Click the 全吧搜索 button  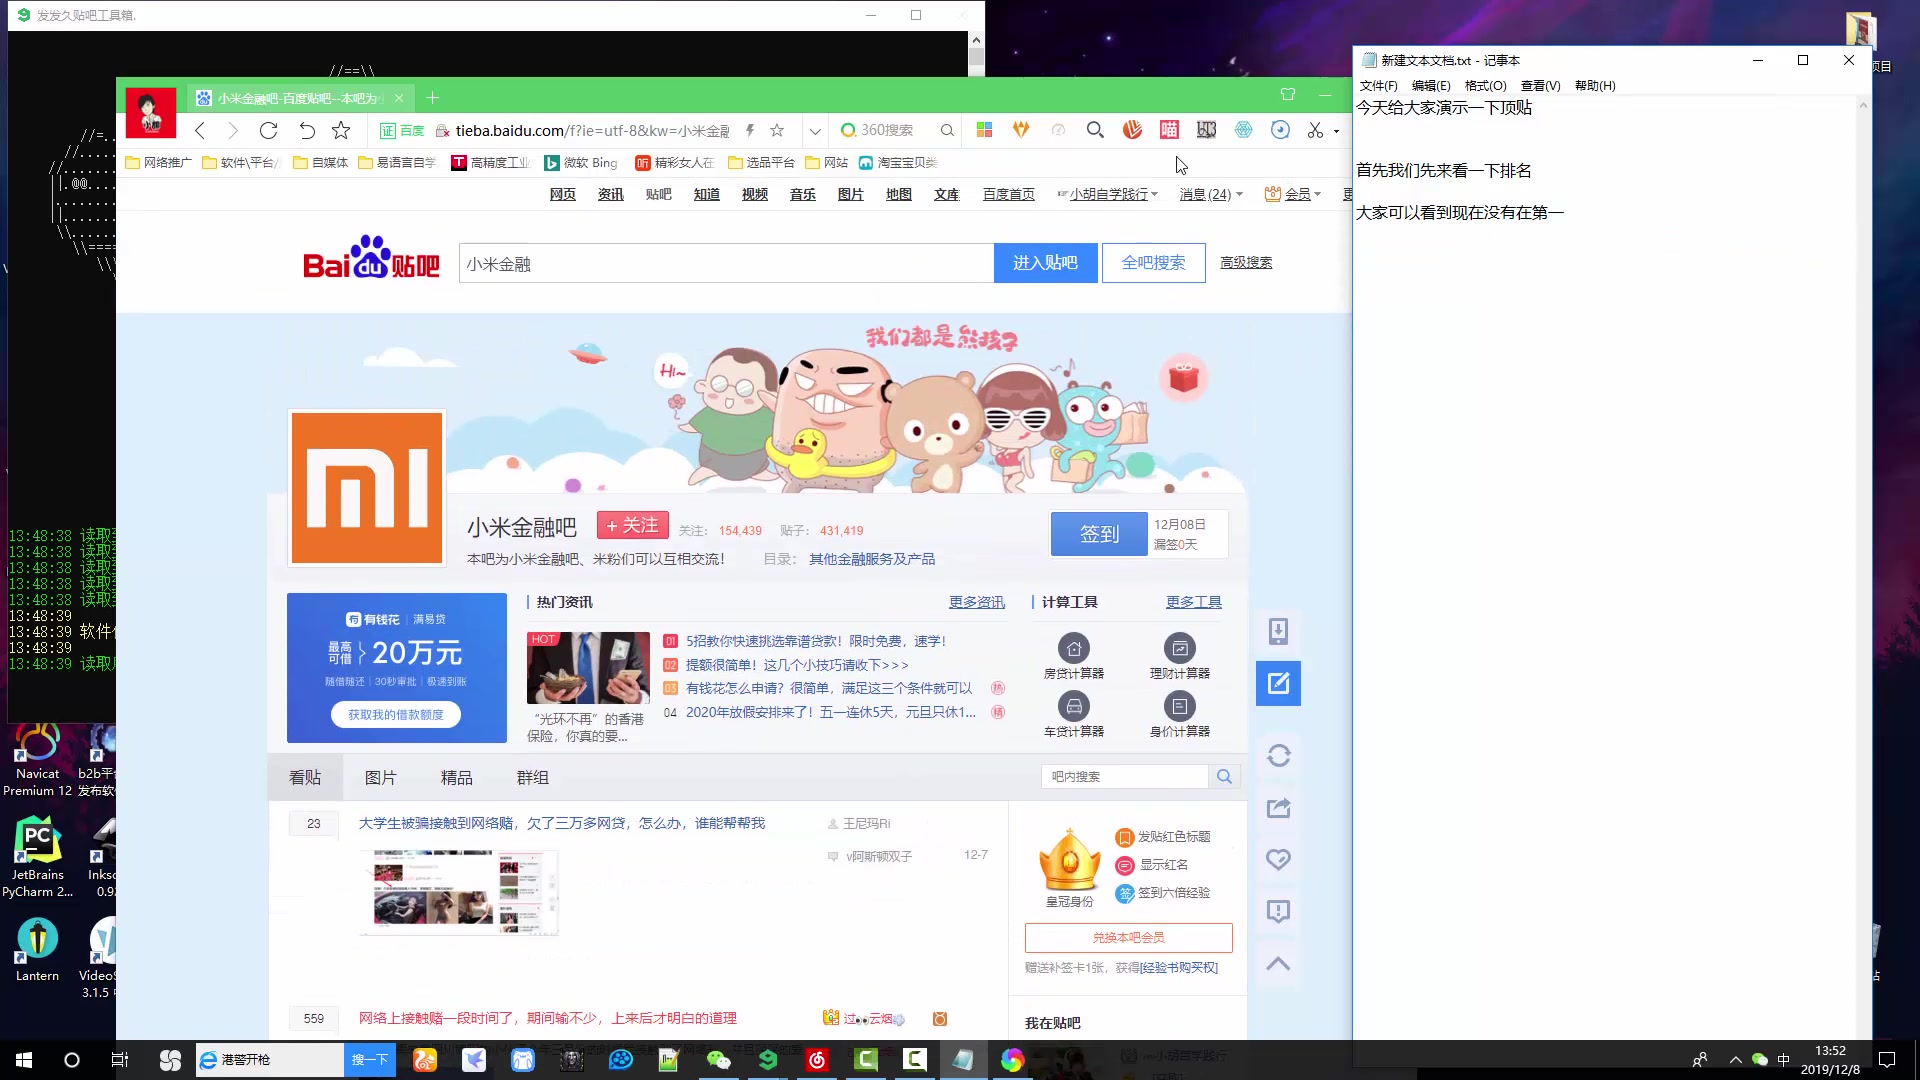coord(1153,263)
